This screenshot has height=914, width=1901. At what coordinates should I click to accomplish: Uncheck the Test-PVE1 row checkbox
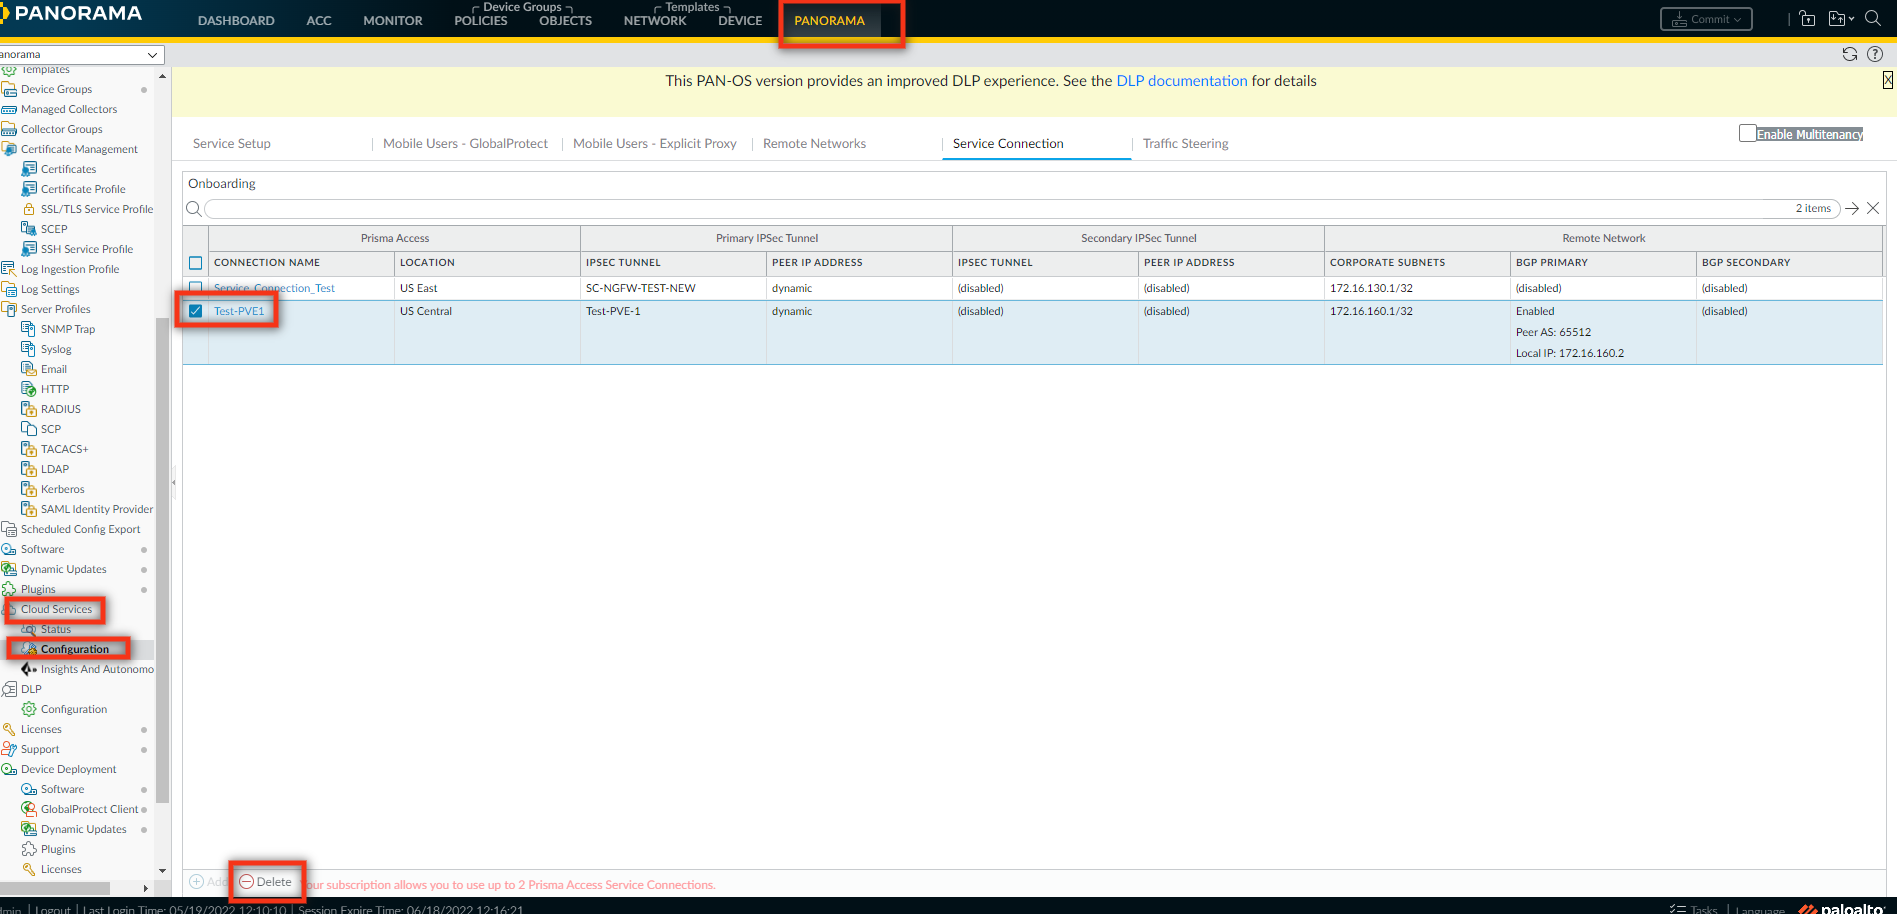coord(196,311)
